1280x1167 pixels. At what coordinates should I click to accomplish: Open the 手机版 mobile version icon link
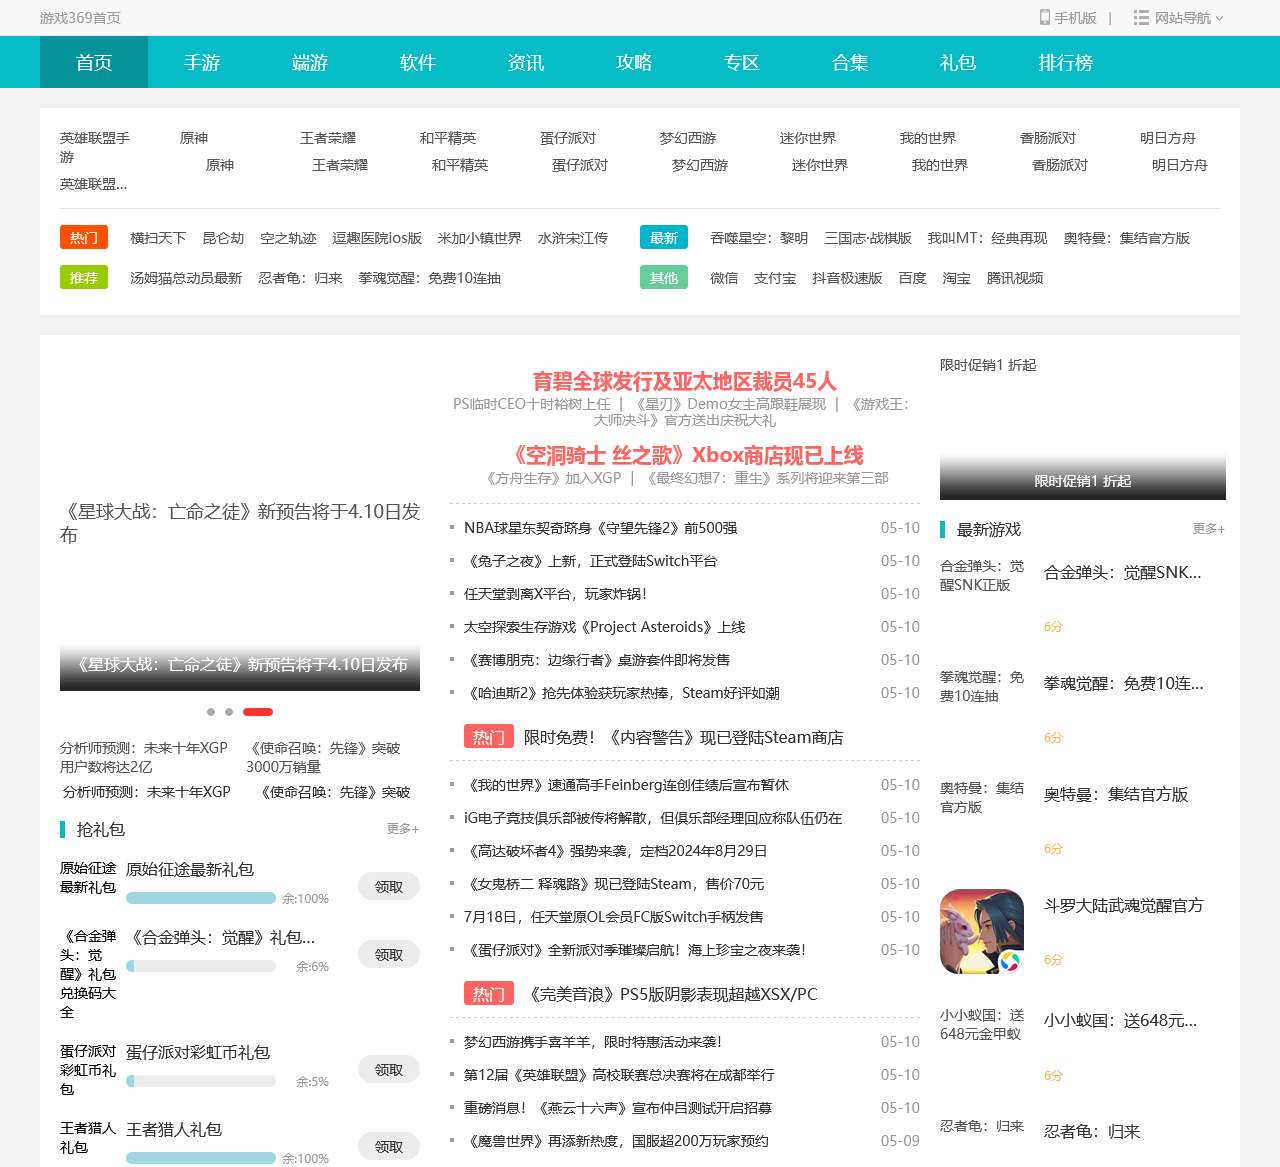pos(1068,18)
